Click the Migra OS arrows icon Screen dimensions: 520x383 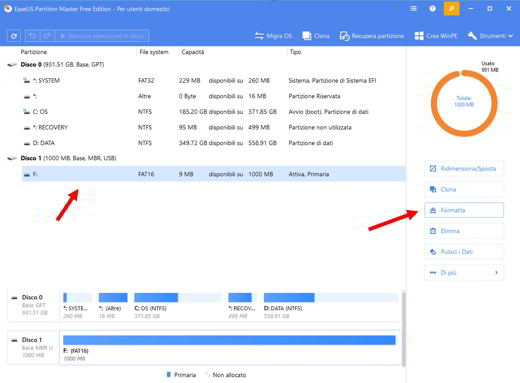pyautogui.click(x=259, y=36)
